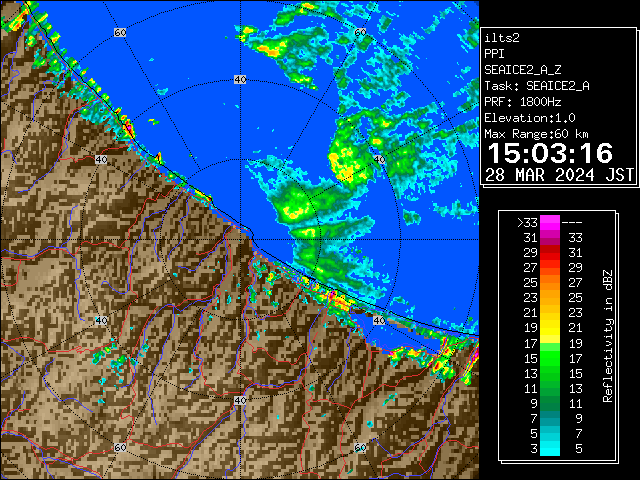Click the radar origin at range rings' center
Viewport: 640px width, 480px height.
coord(240,240)
